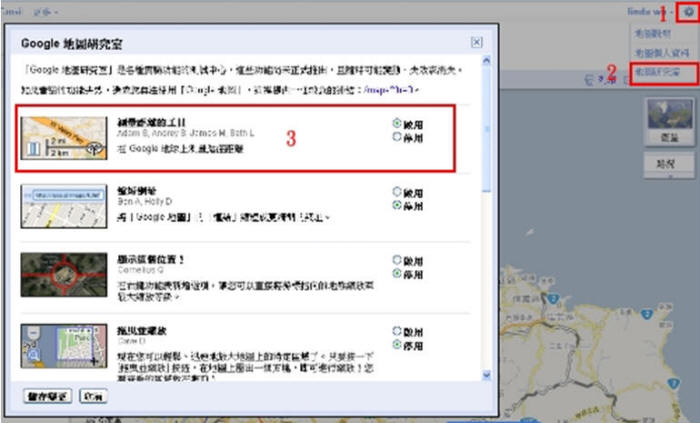Image resolution: width=700 pixels, height=423 pixels.
Task: Enable the distance measurement tool (Adam B row)
Action: [397, 123]
